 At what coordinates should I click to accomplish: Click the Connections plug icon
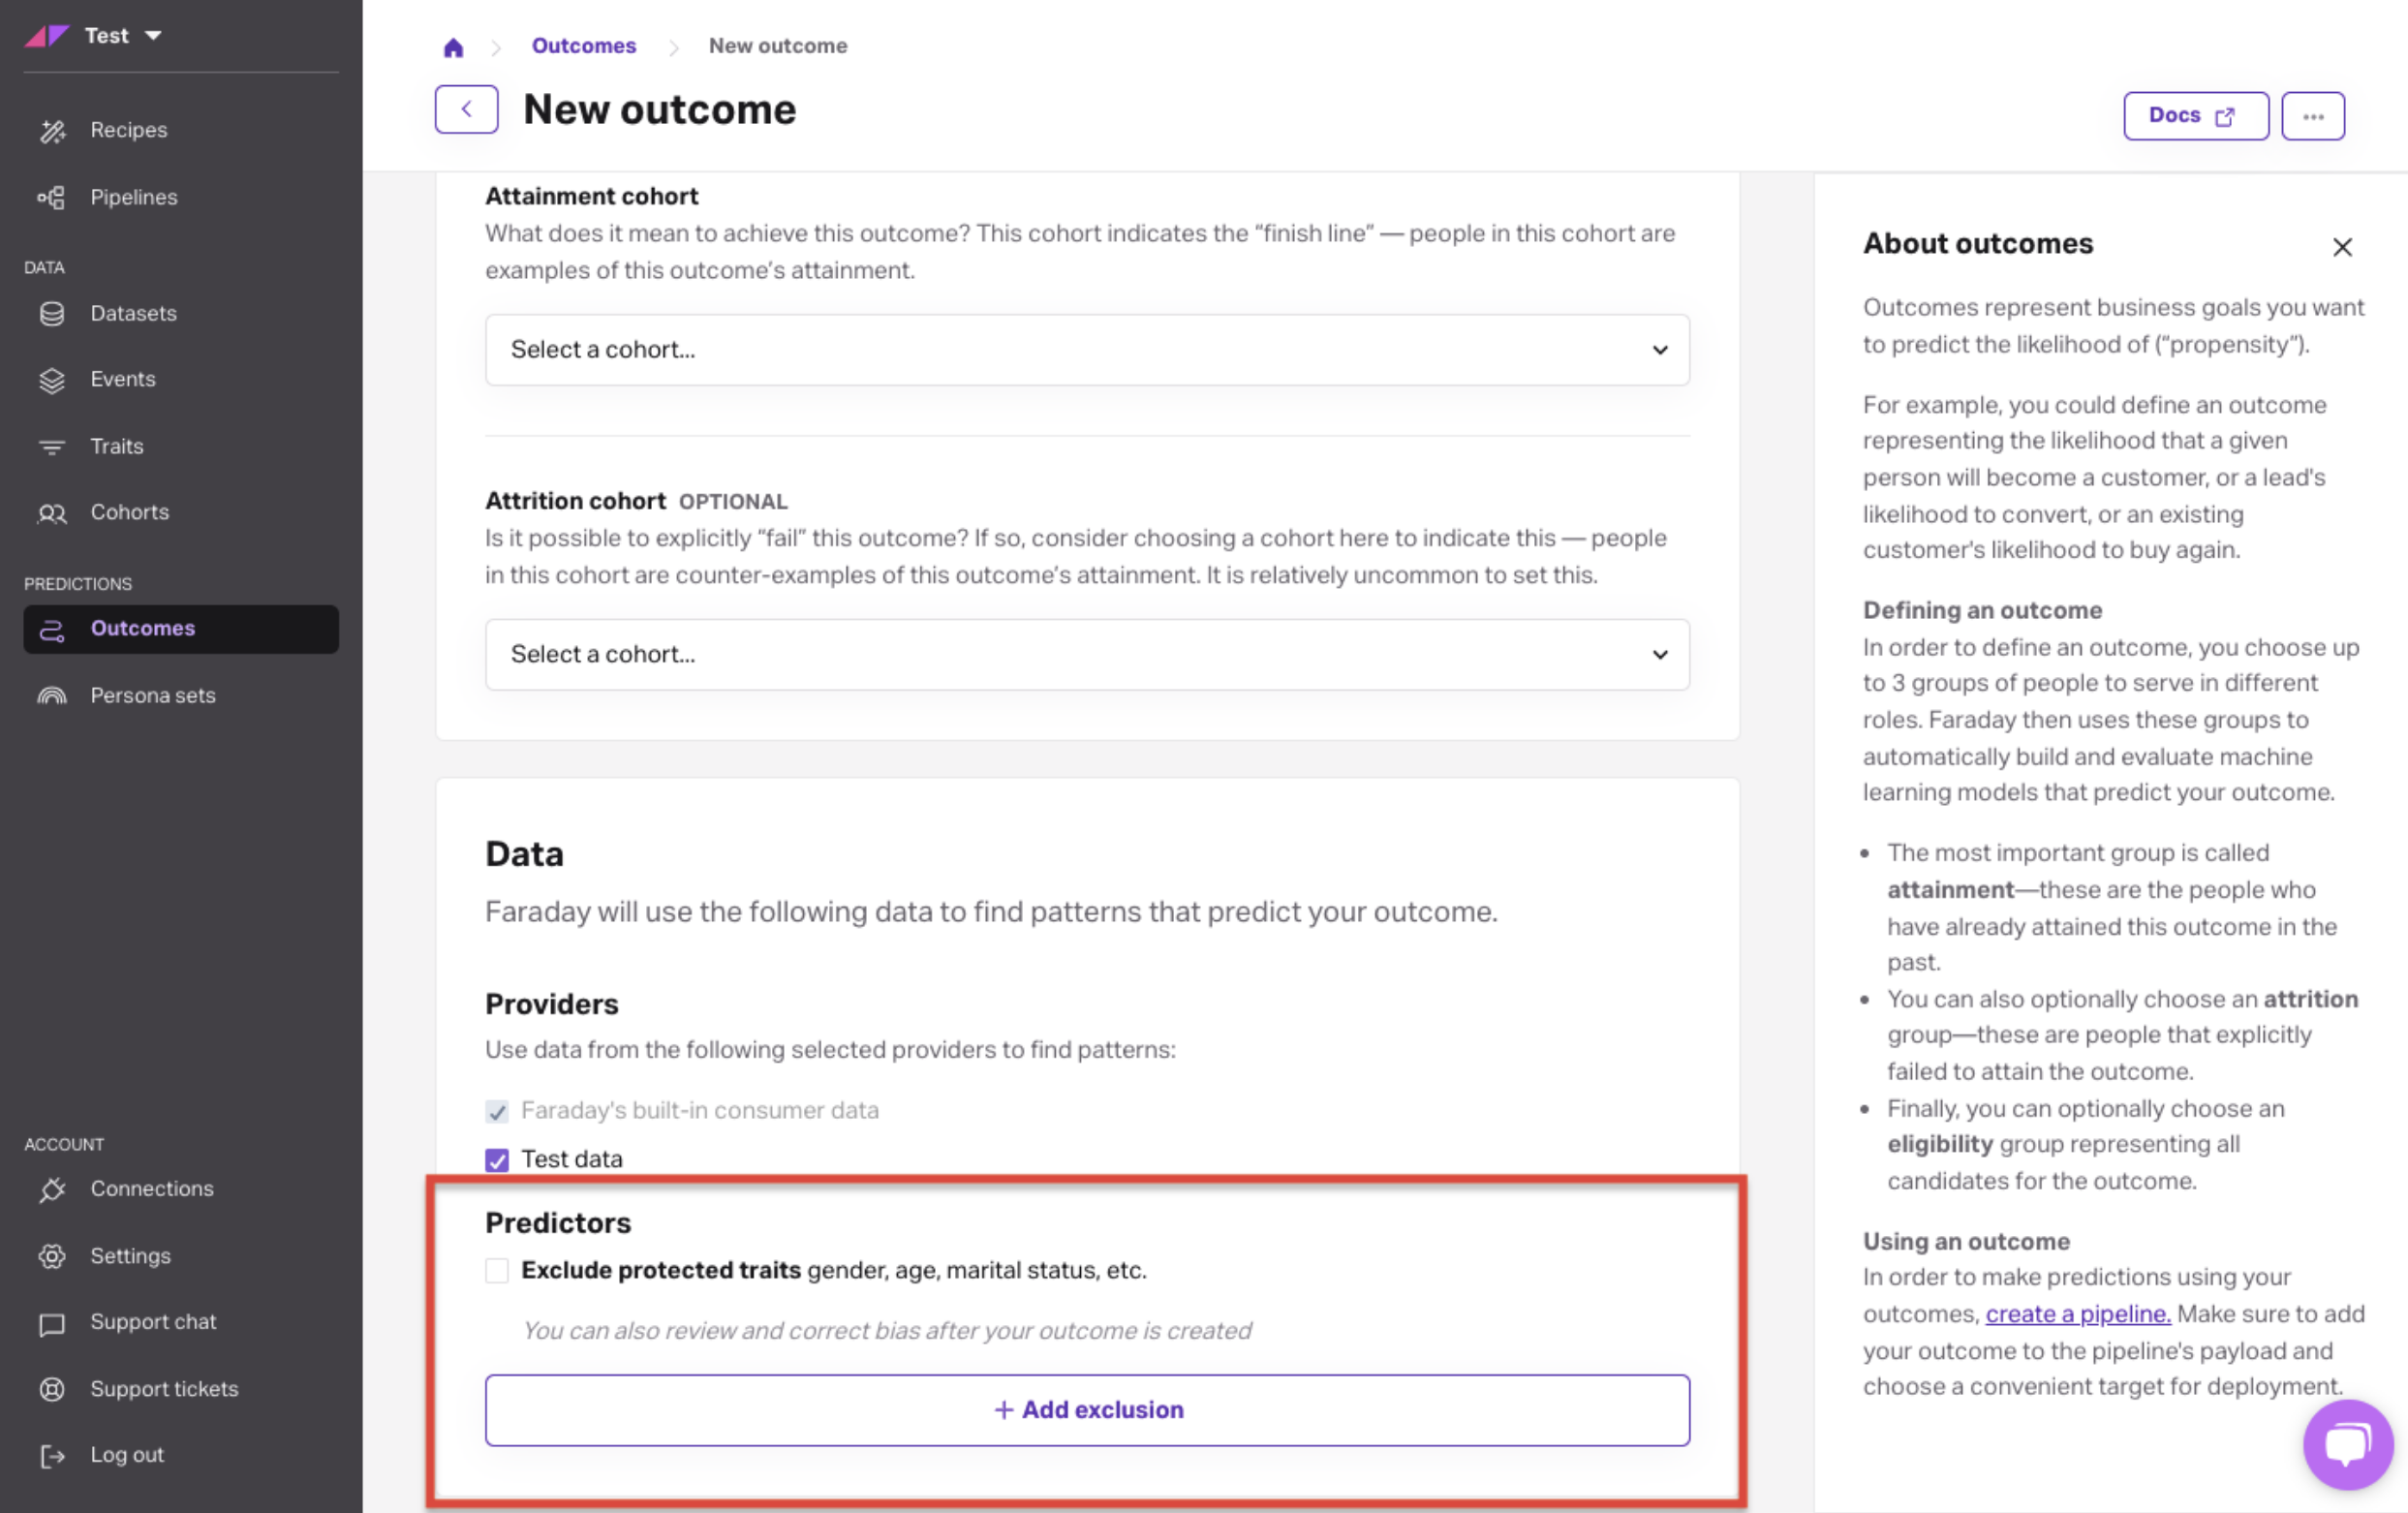tap(52, 1189)
